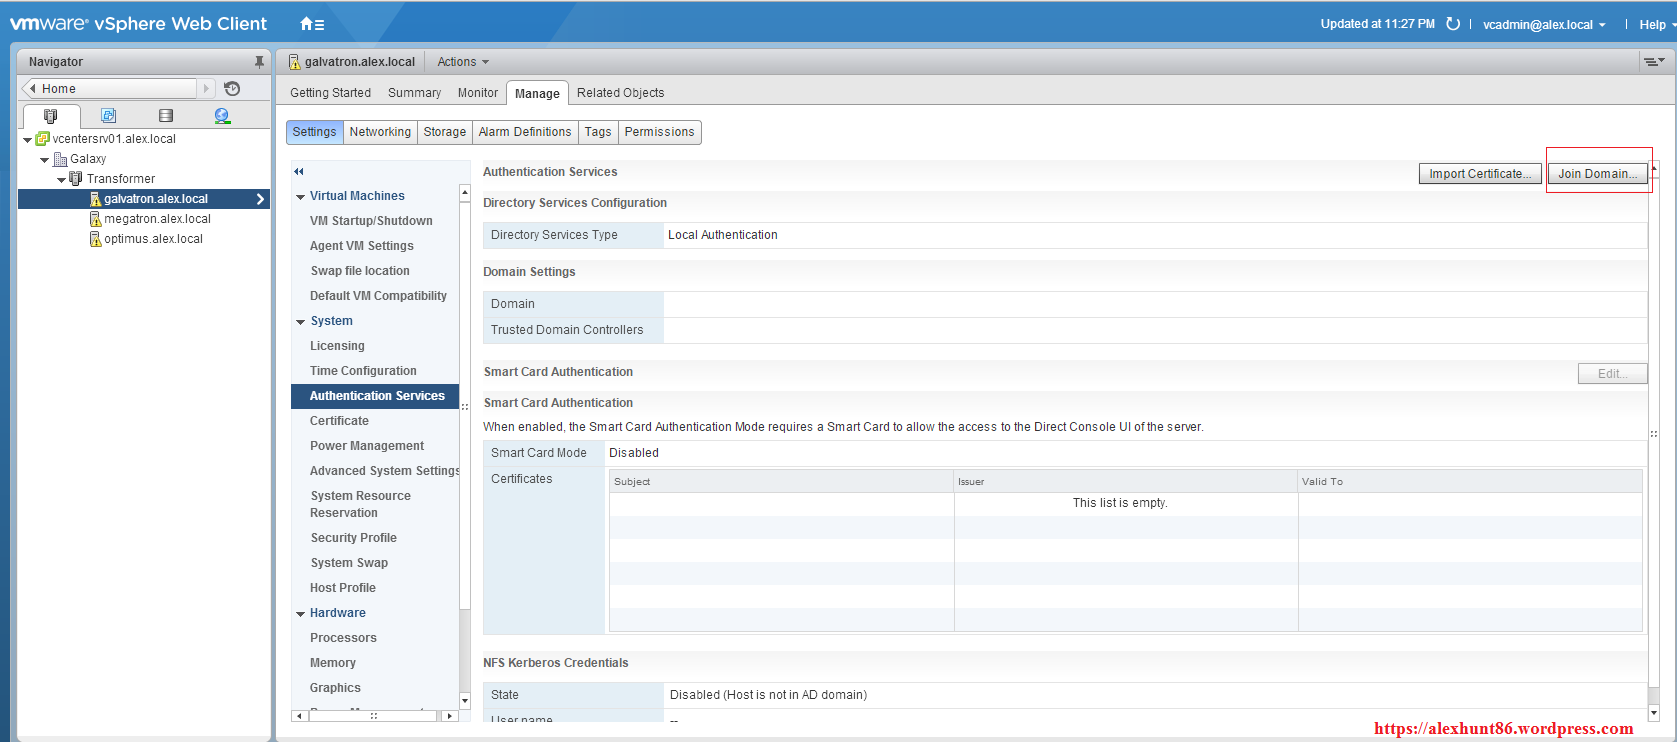The height and width of the screenshot is (742, 1677).
Task: Switch to the Summary tab
Action: pyautogui.click(x=414, y=93)
